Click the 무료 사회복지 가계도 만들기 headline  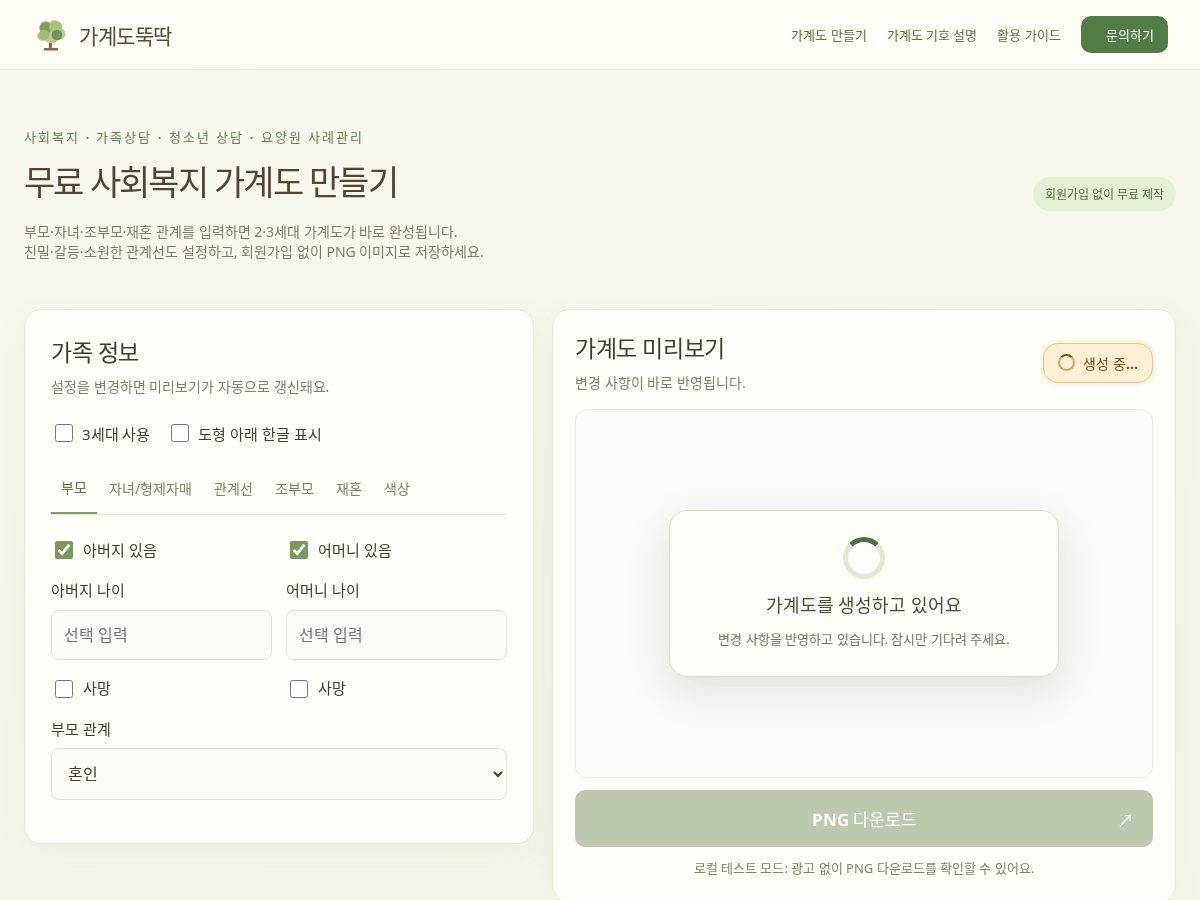211,181
